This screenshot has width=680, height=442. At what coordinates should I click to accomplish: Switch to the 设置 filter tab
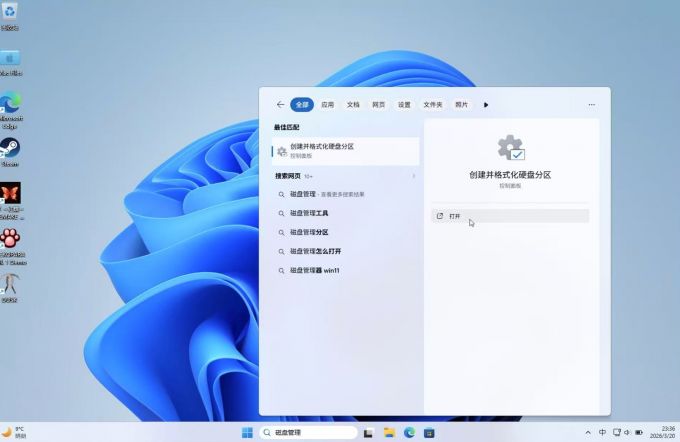click(x=404, y=105)
